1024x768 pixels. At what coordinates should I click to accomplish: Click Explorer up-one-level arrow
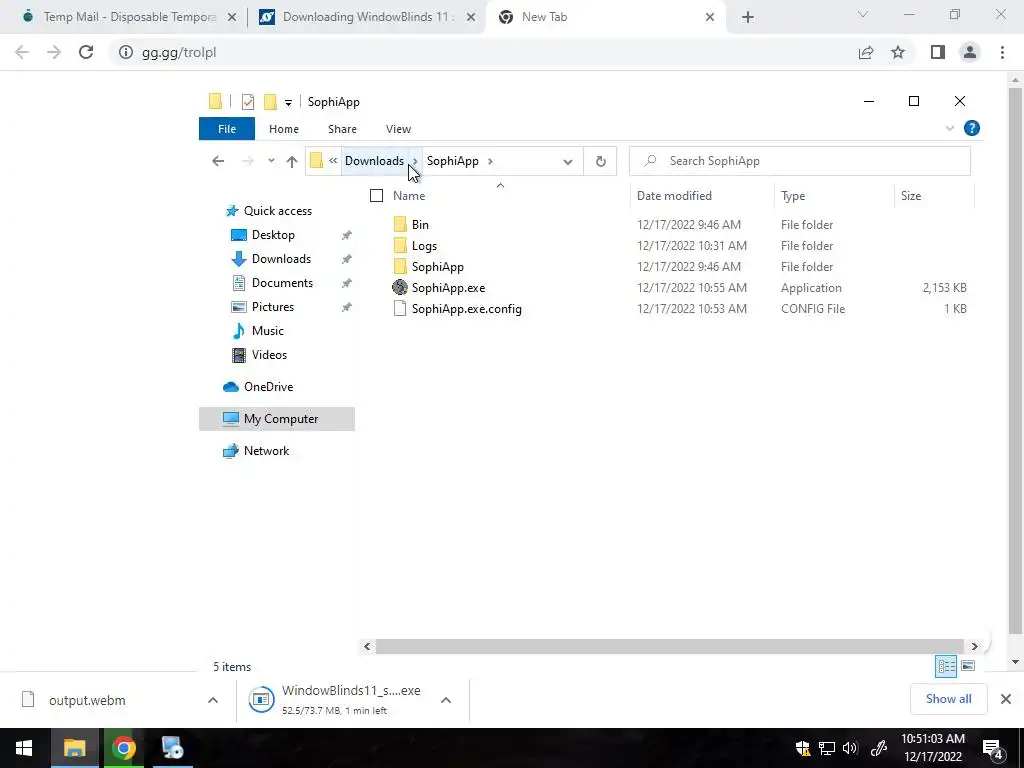pyautogui.click(x=291, y=161)
